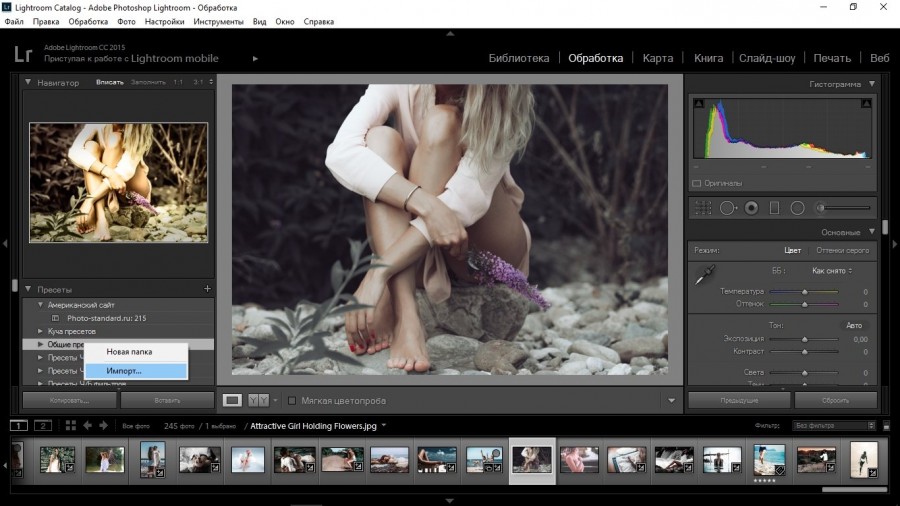The image size is (900, 506).
Task: Collapse the Основные panel
Action: tap(872, 232)
